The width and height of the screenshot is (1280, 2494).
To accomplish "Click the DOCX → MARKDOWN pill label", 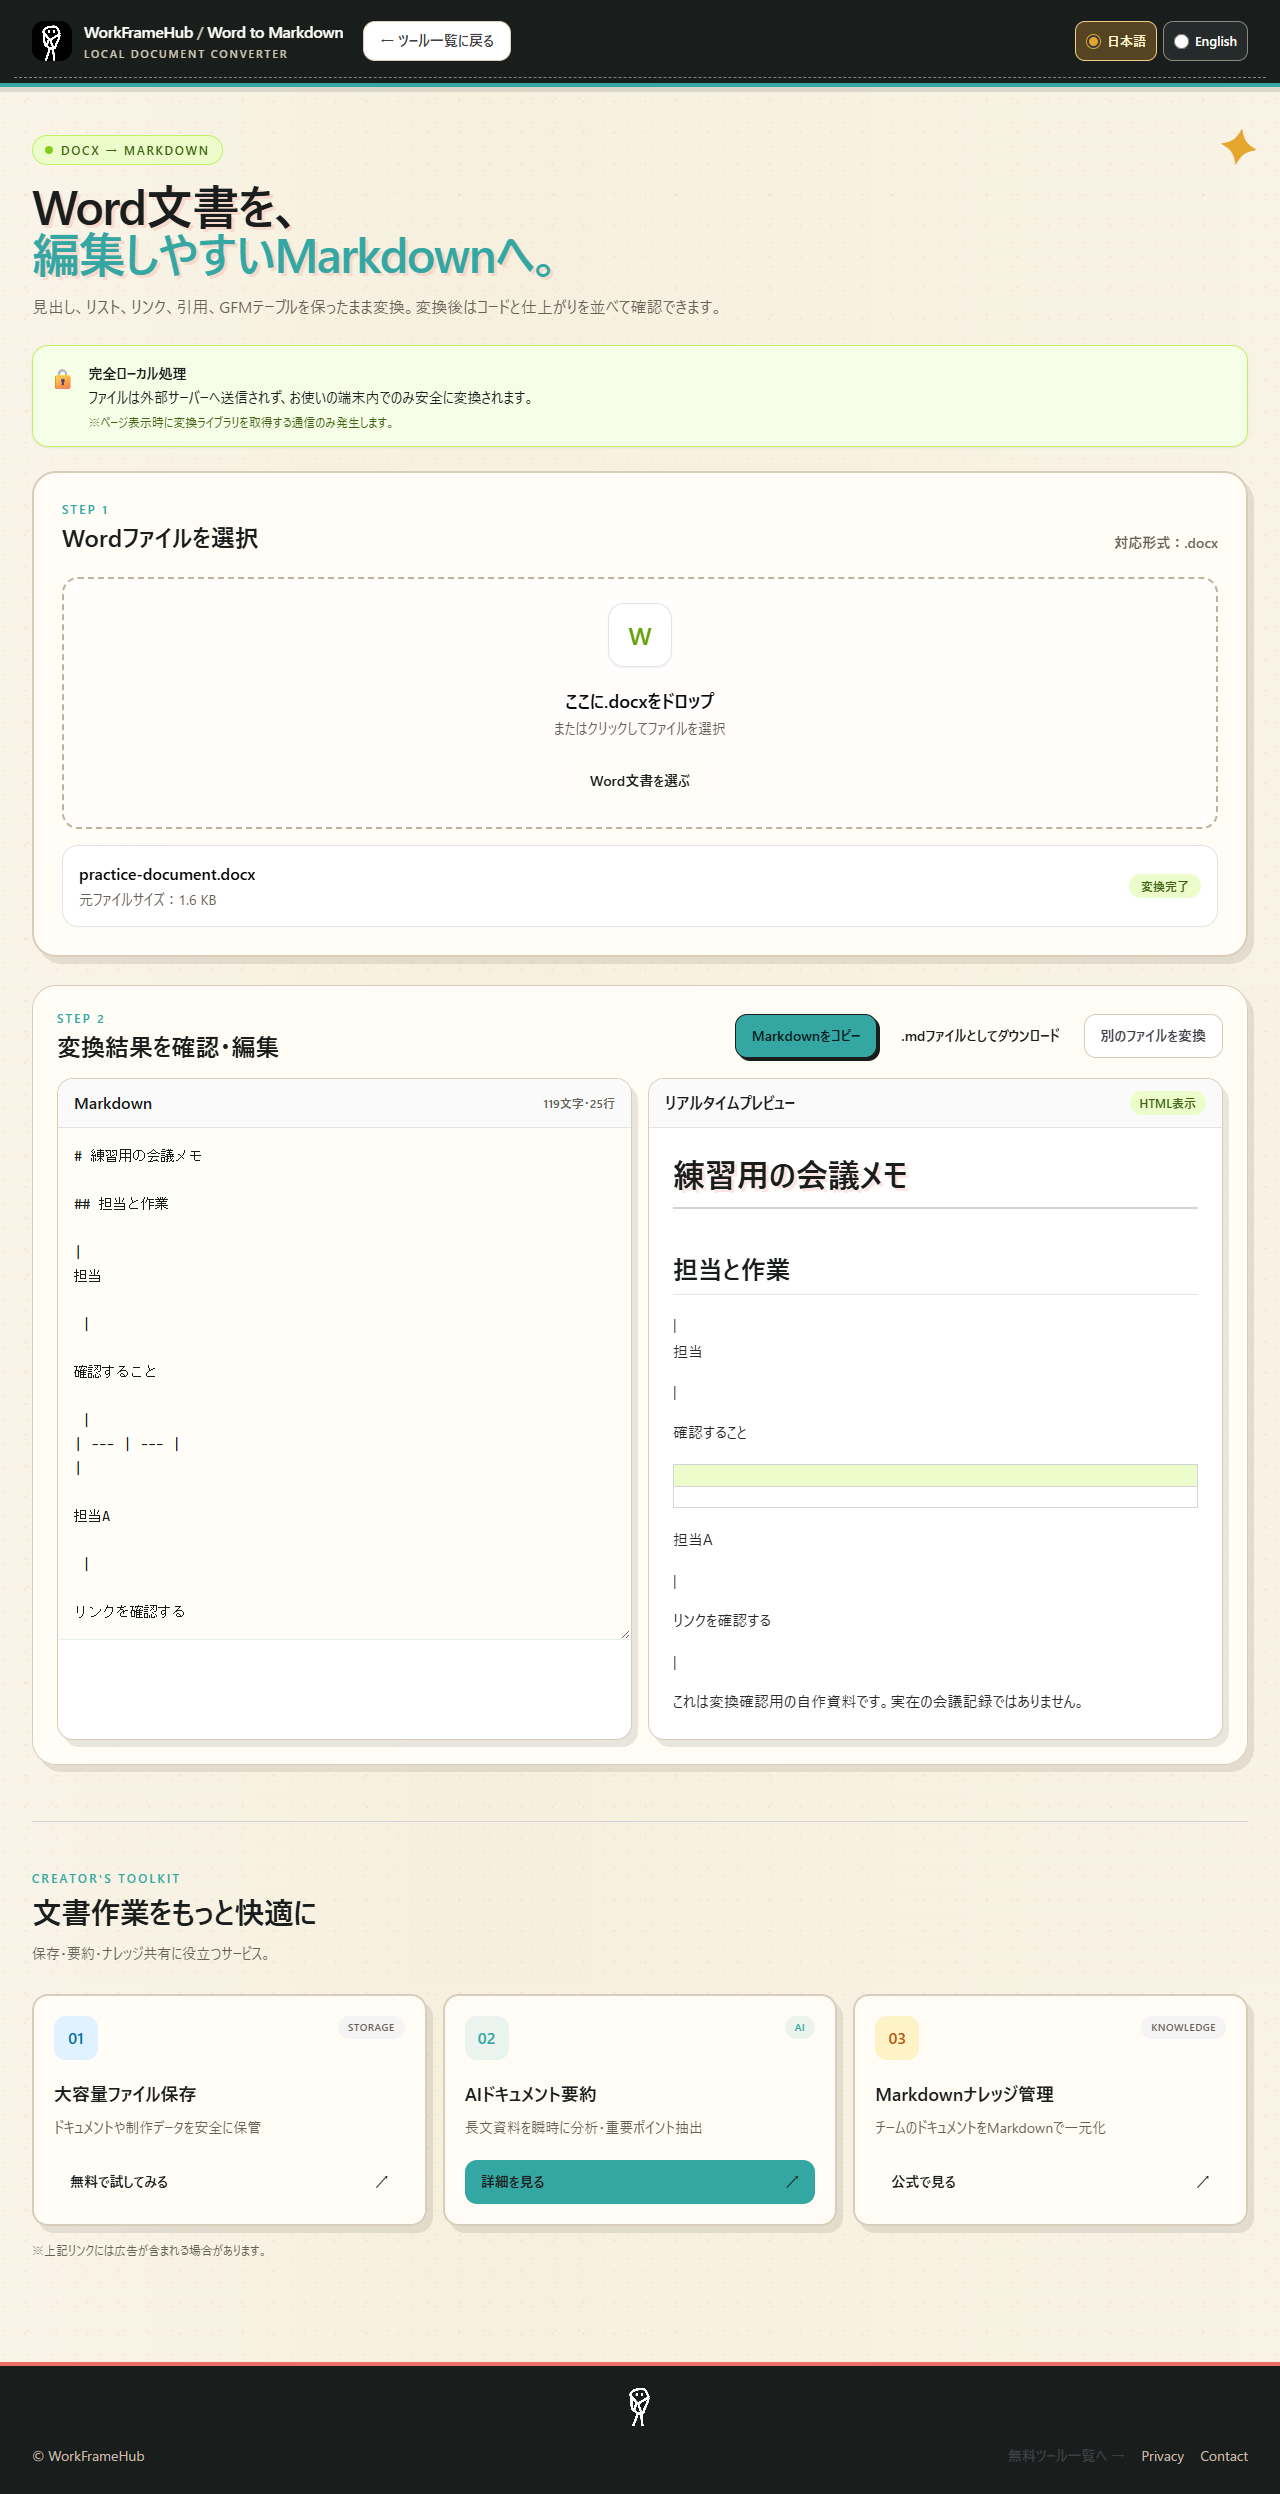I will (x=127, y=150).
